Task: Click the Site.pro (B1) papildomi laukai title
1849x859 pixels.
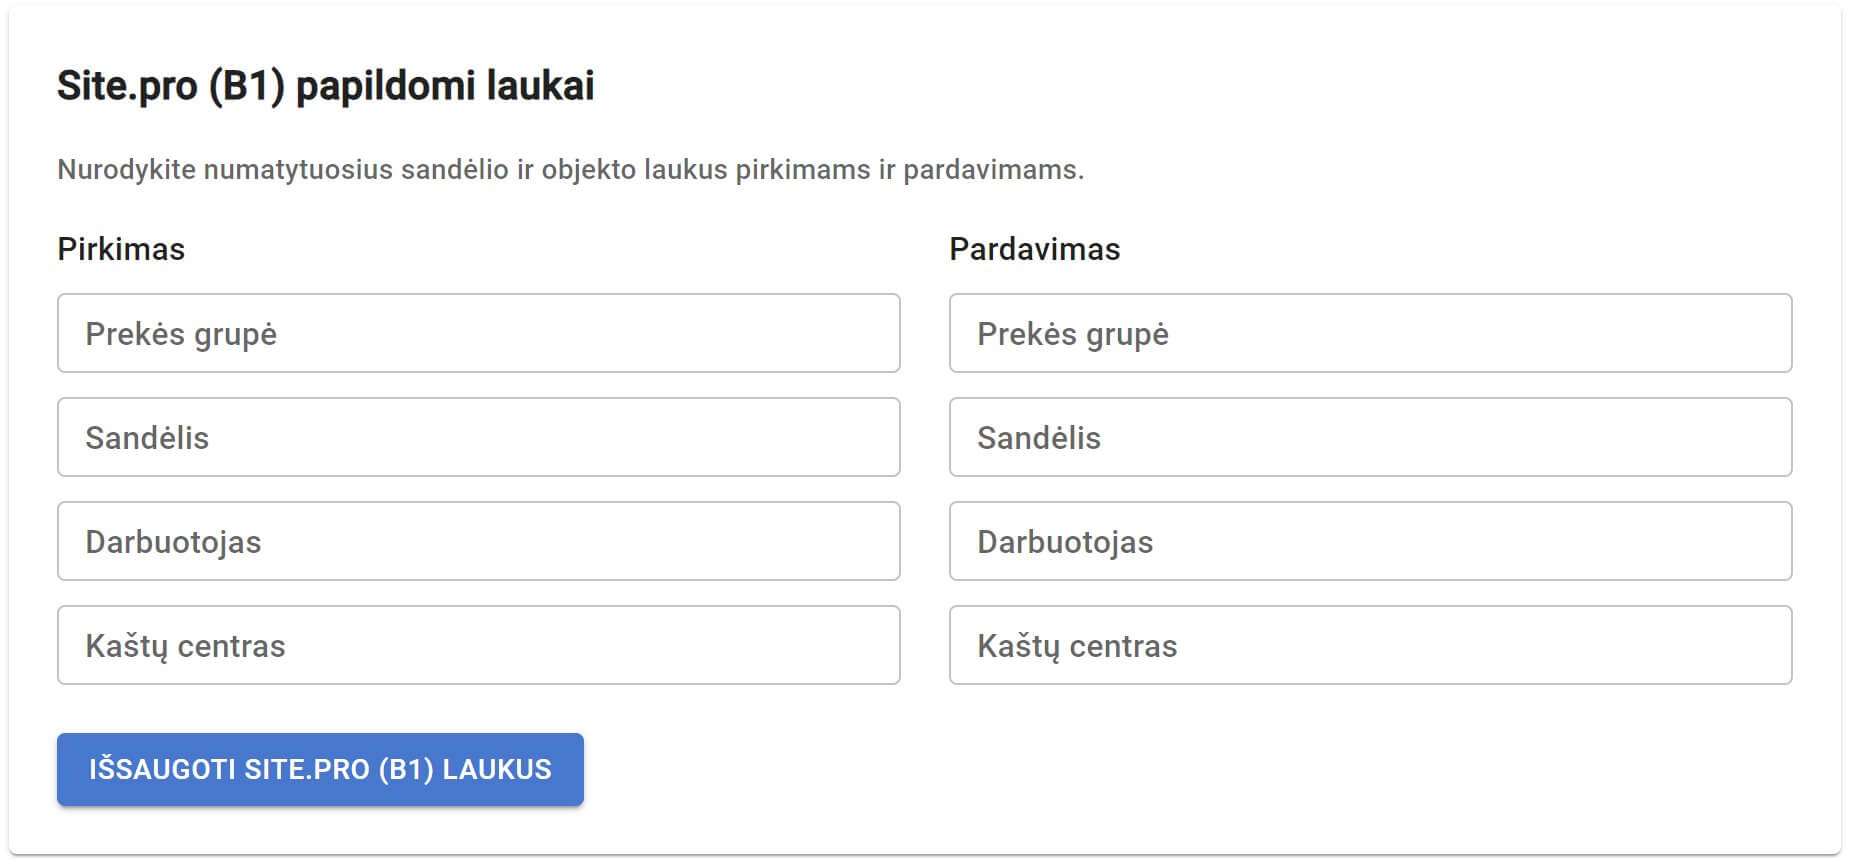Action: tap(326, 87)
